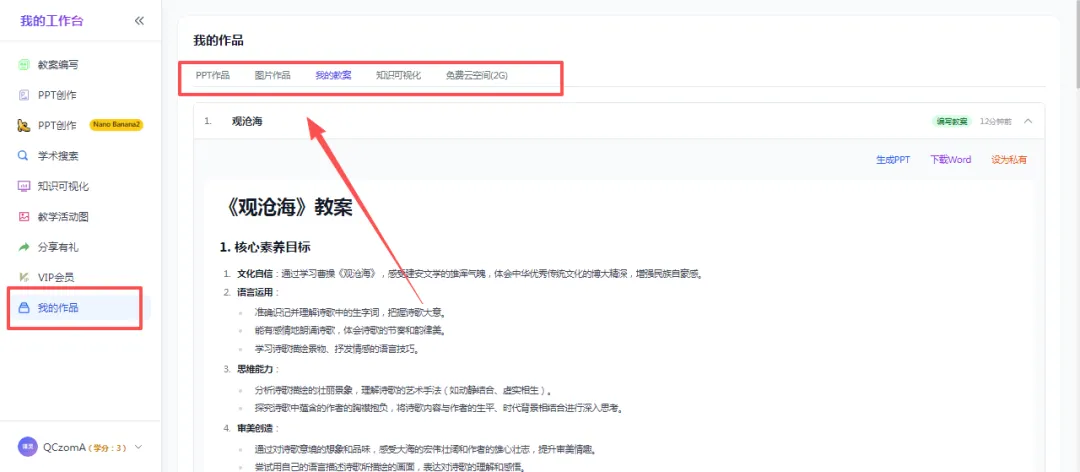The image size is (1080, 472).
Task: Click the 编写教案 green tag
Action: [x=952, y=121]
